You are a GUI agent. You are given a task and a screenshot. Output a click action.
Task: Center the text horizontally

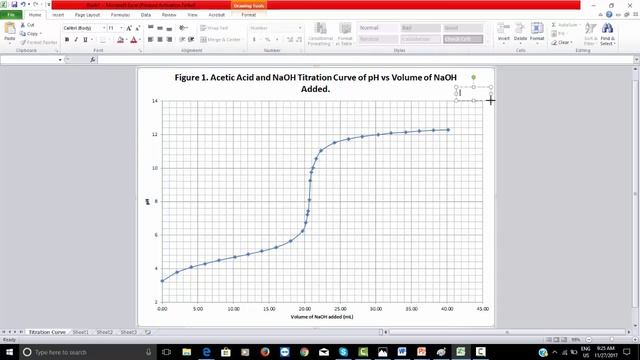(x=160, y=40)
